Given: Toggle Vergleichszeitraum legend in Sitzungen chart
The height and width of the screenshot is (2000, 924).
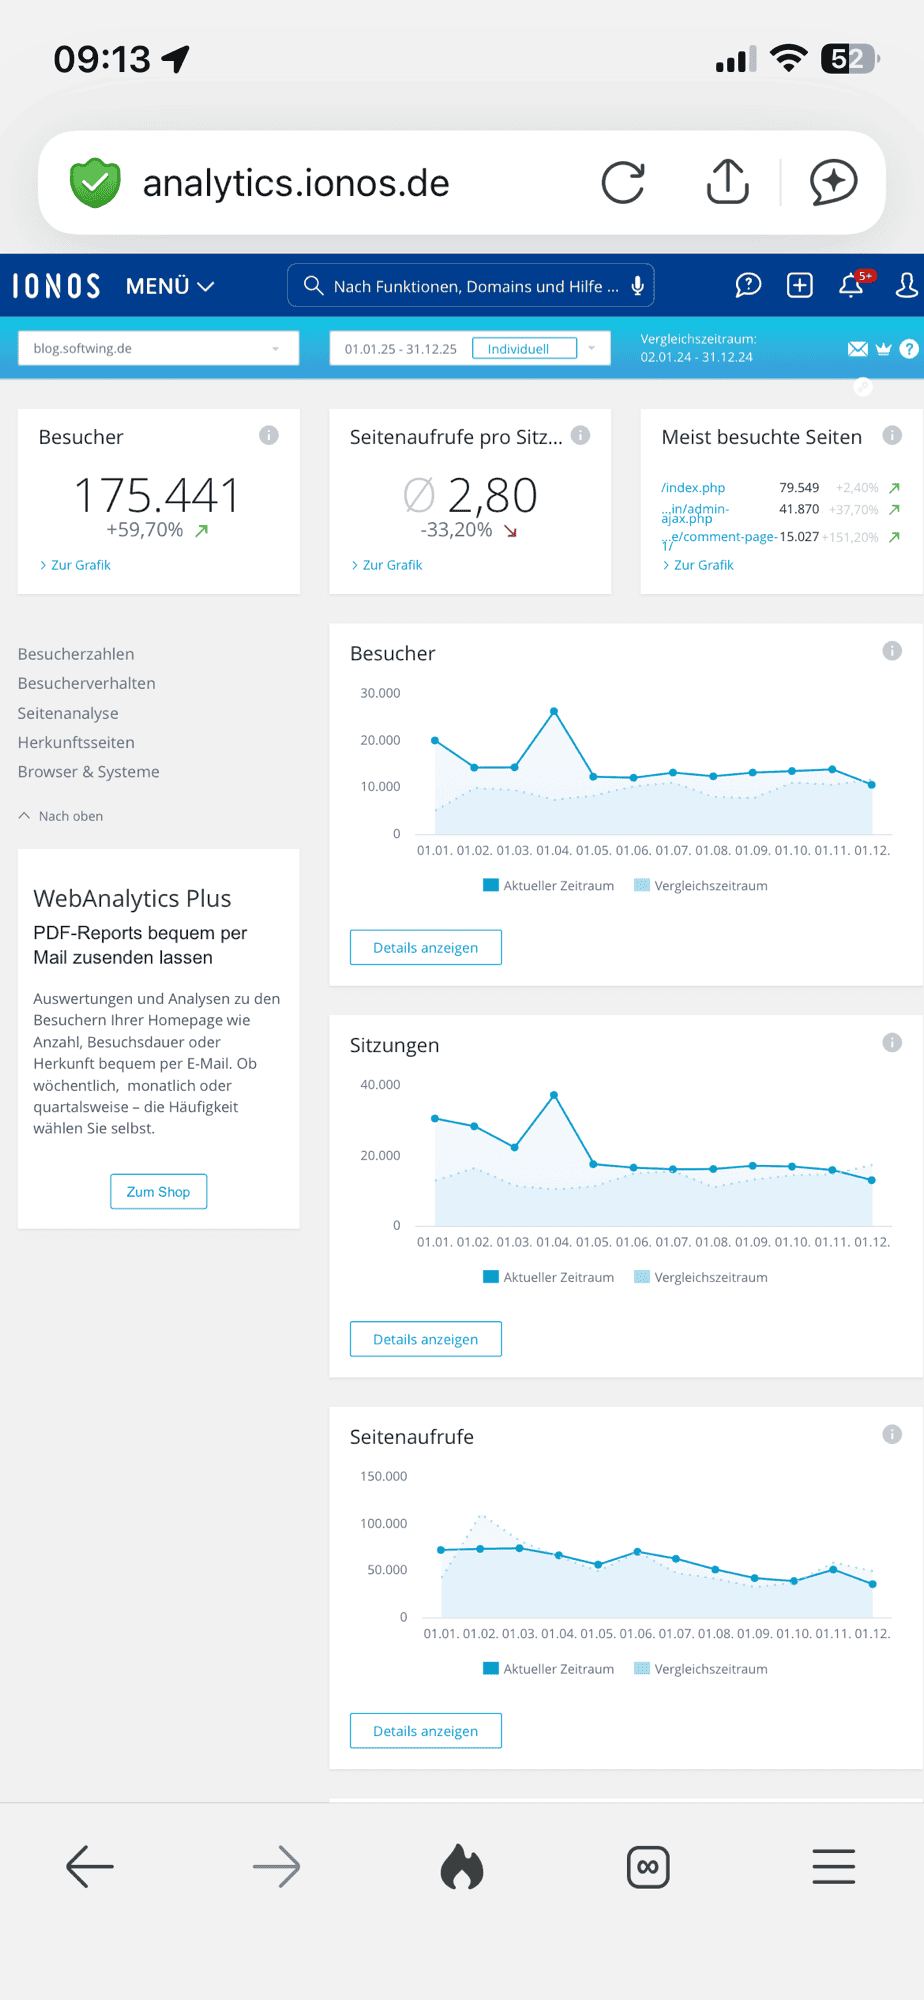Looking at the screenshot, I should click(701, 1278).
